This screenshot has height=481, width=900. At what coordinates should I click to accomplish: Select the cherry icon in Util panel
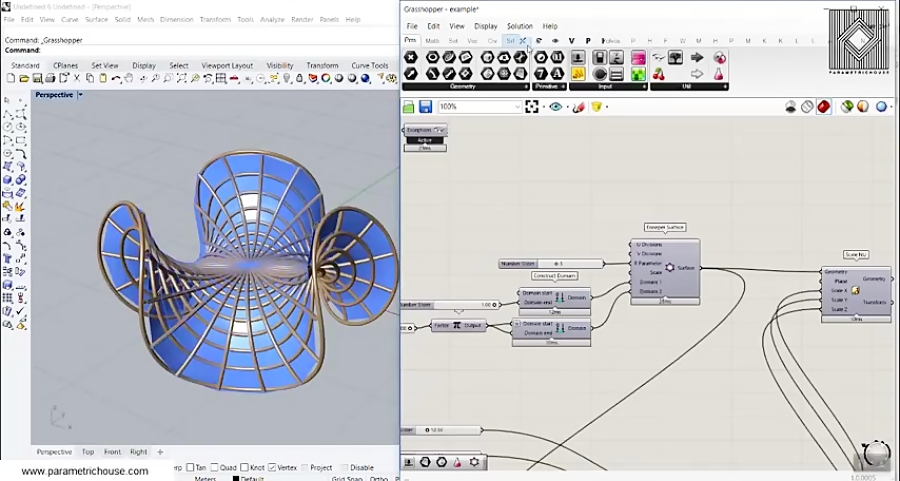click(x=659, y=74)
